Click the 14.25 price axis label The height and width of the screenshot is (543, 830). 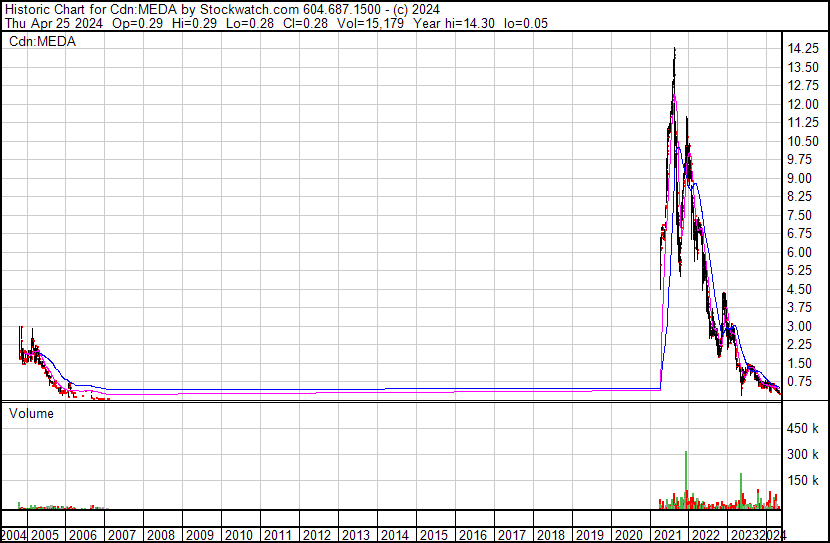tap(804, 49)
